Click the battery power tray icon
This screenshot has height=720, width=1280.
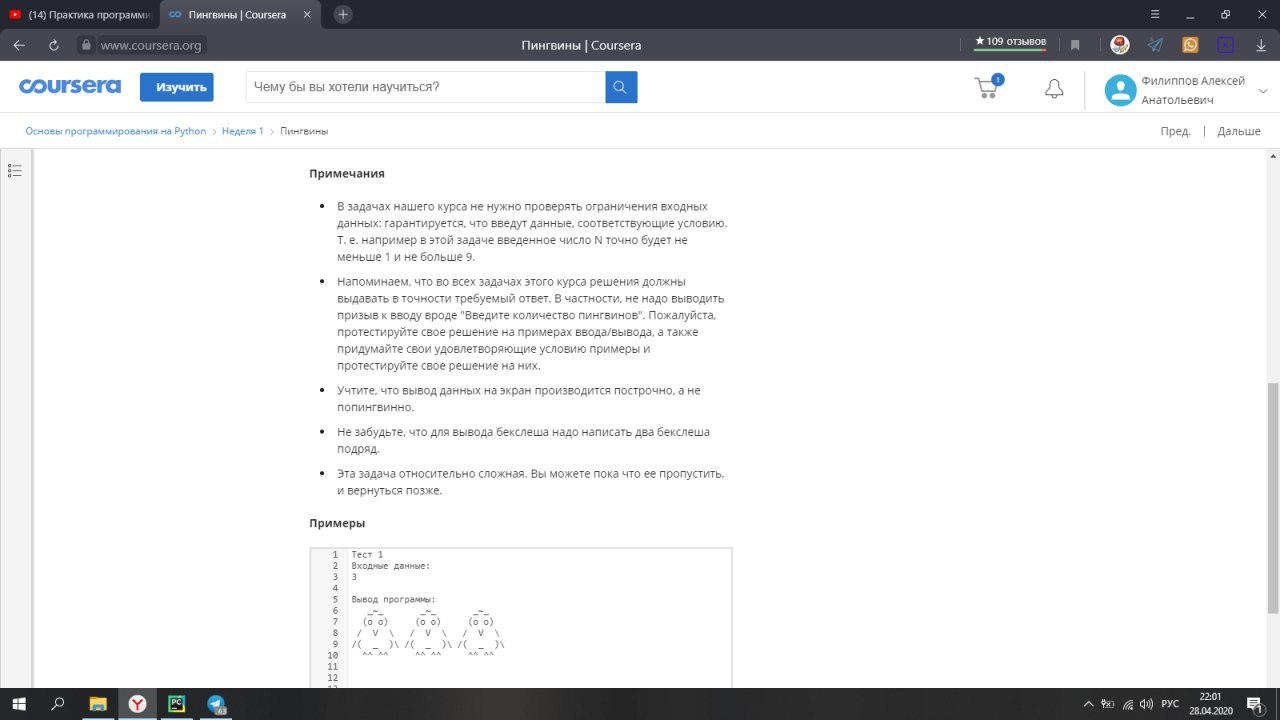pos(1108,704)
